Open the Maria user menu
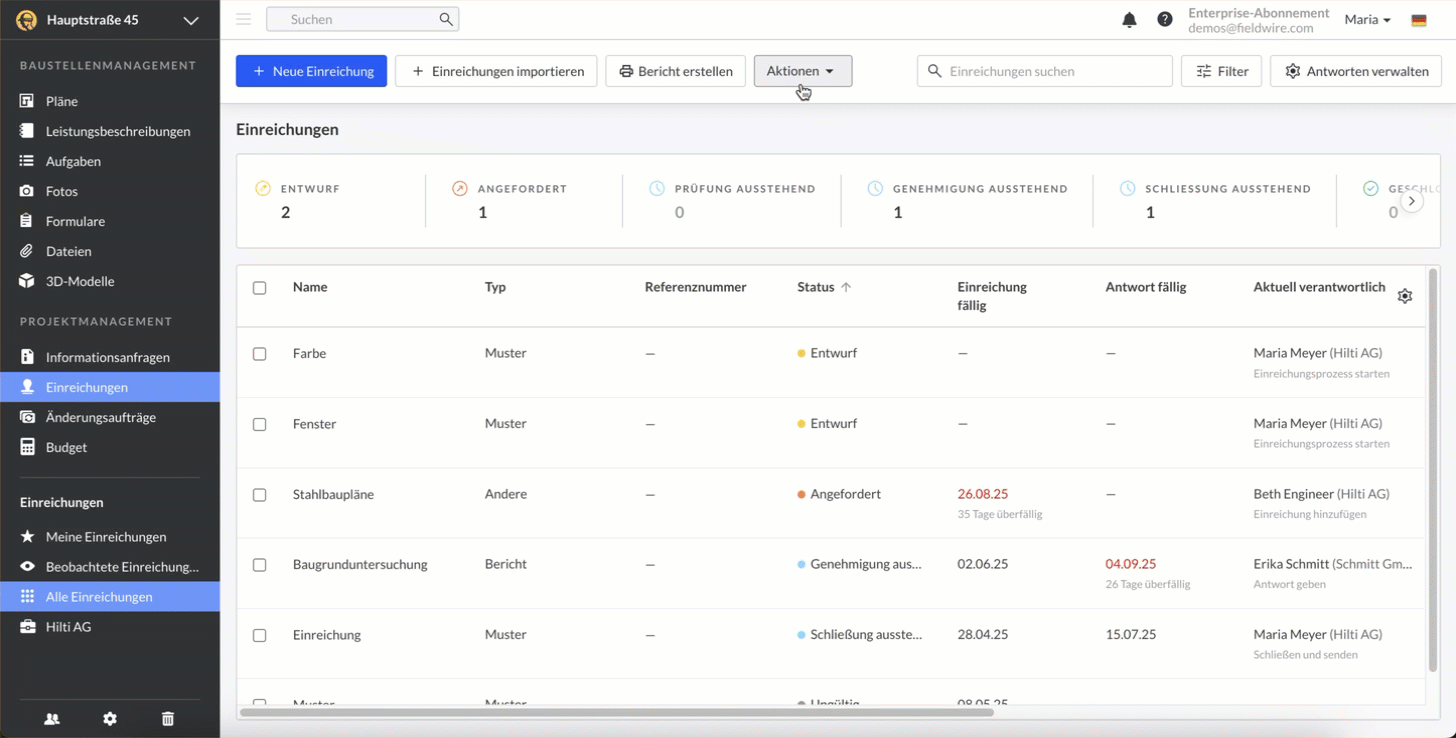Screen dimensions: 1456x738 [1367, 20]
